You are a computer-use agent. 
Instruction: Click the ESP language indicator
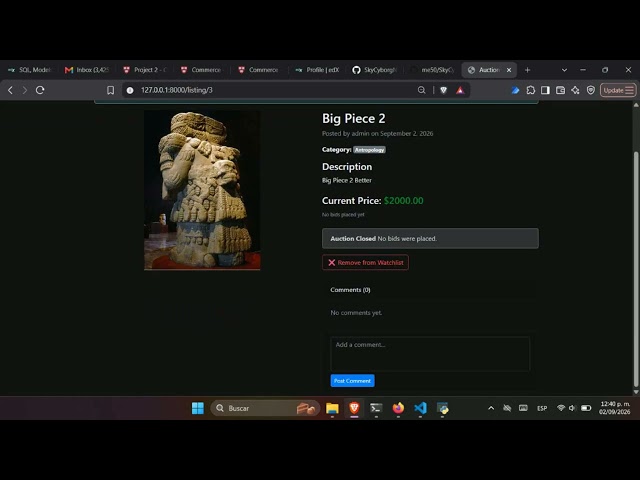pyautogui.click(x=542, y=408)
